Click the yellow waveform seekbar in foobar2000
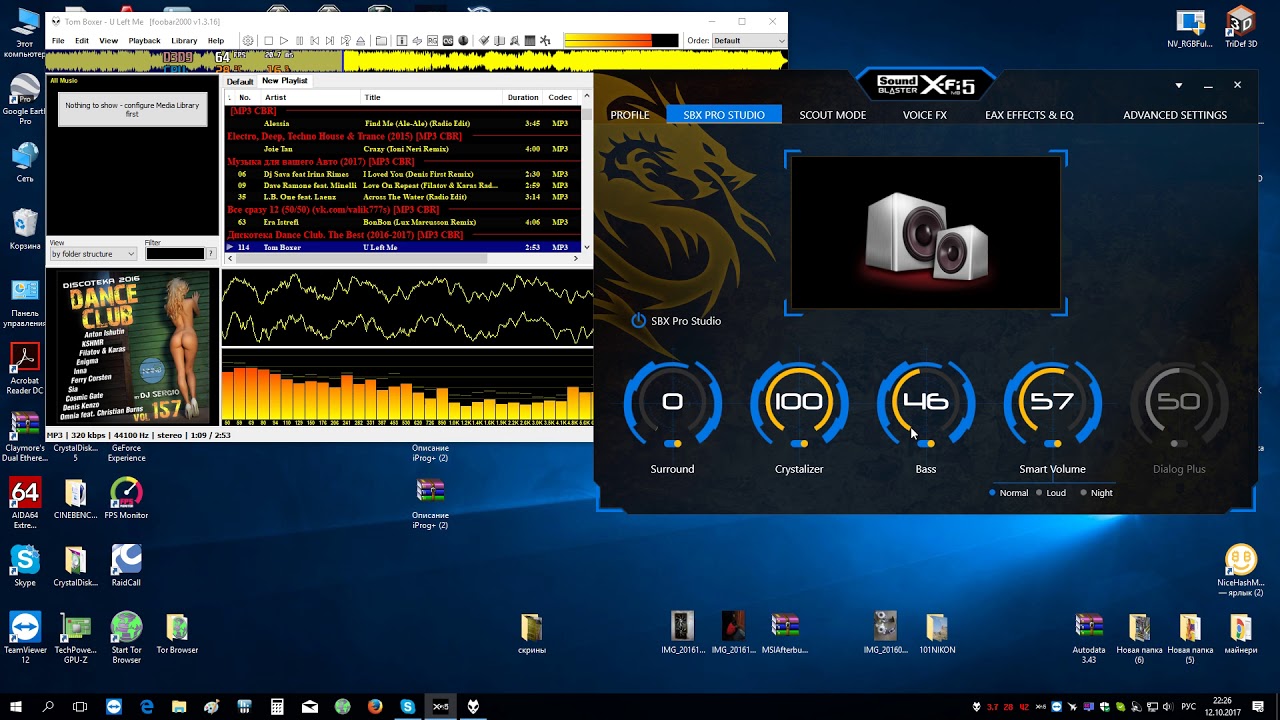 pyautogui.click(x=417, y=60)
